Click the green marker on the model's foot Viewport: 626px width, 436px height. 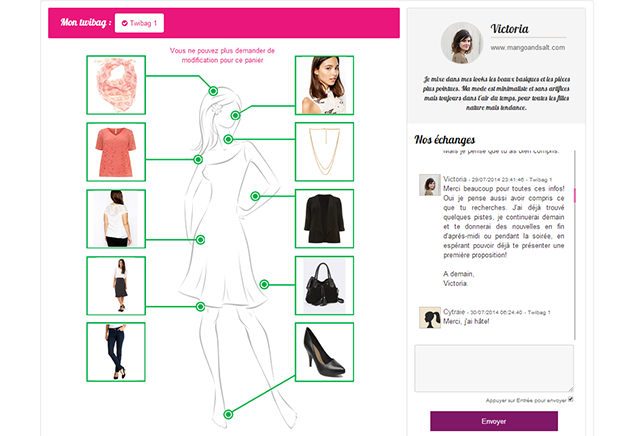point(228,414)
